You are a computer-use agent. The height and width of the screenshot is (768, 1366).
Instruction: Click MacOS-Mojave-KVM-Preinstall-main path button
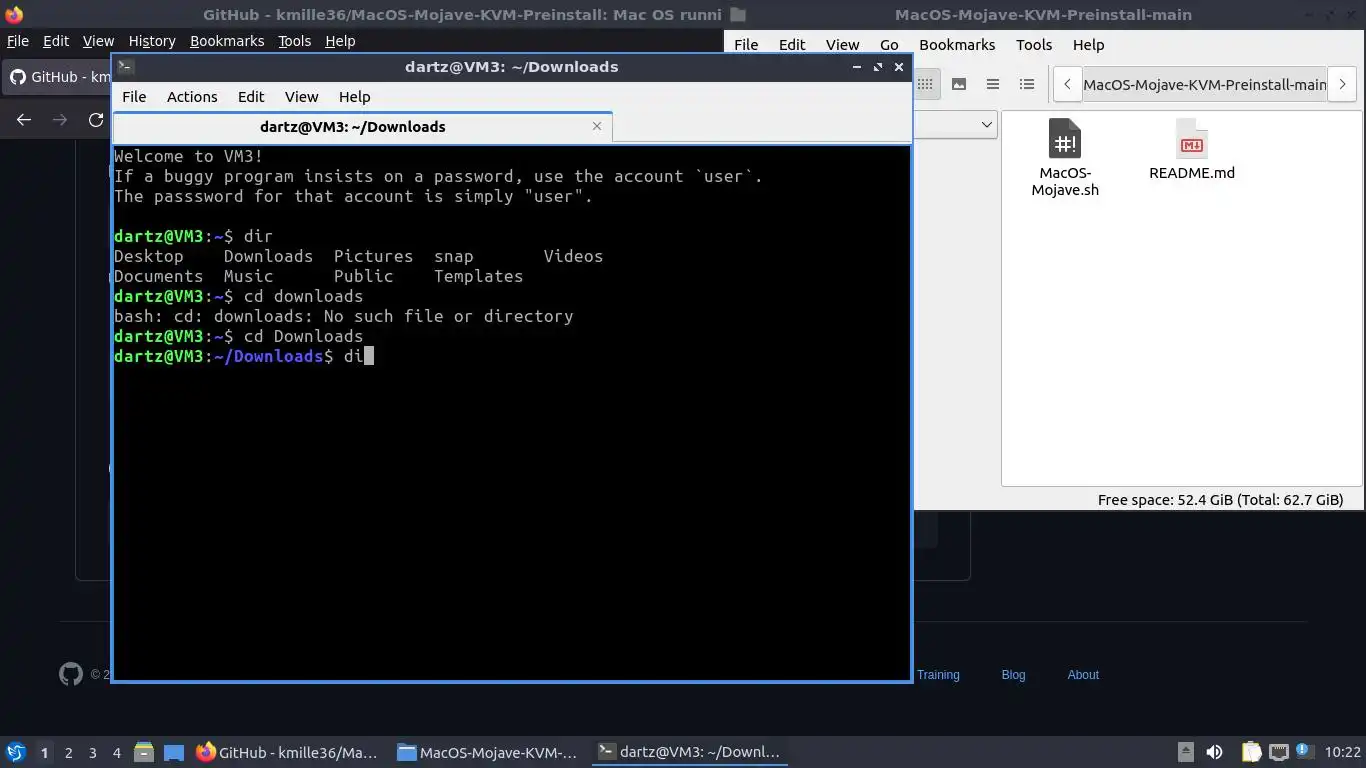[1204, 84]
